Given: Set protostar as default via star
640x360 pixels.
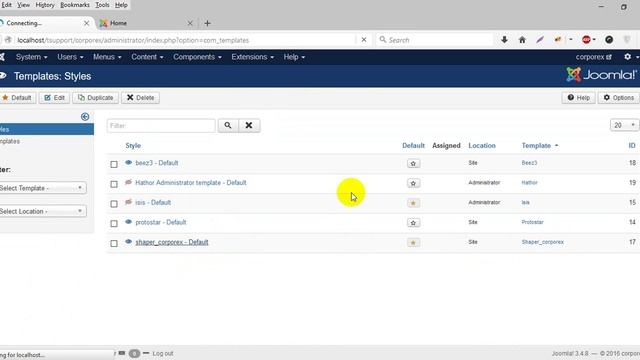Looking at the screenshot, I should 413,223.
